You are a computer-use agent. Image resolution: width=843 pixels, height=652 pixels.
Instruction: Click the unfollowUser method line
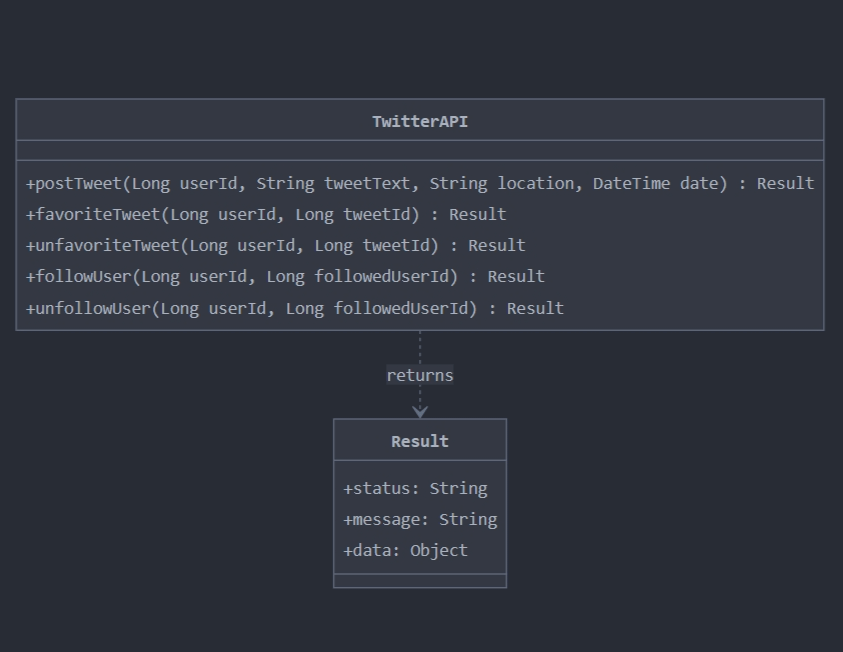tap(295, 309)
